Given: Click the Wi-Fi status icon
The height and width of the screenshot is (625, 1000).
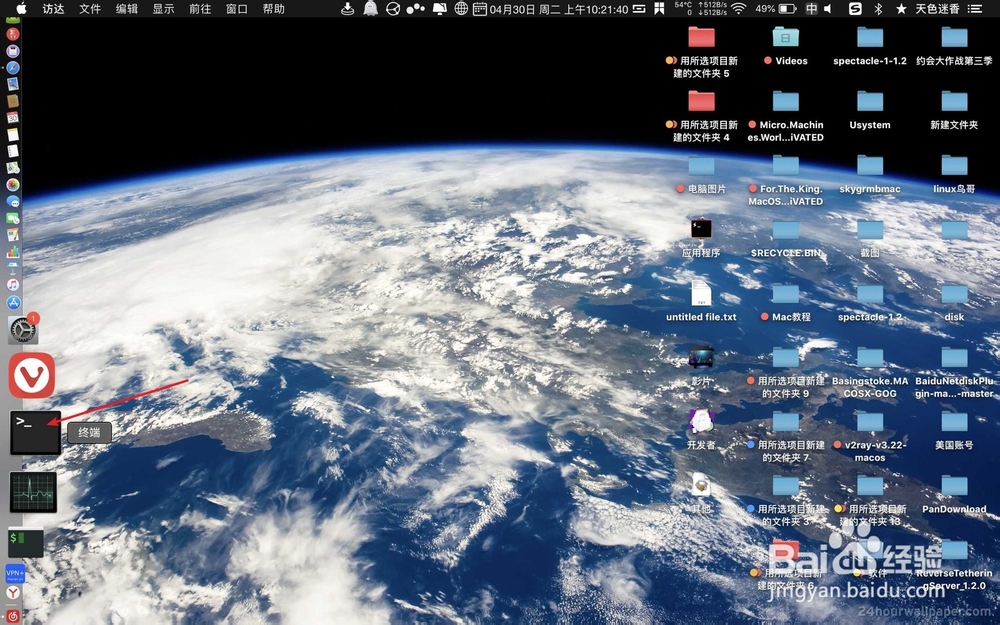Looking at the screenshot, I should (739, 9).
